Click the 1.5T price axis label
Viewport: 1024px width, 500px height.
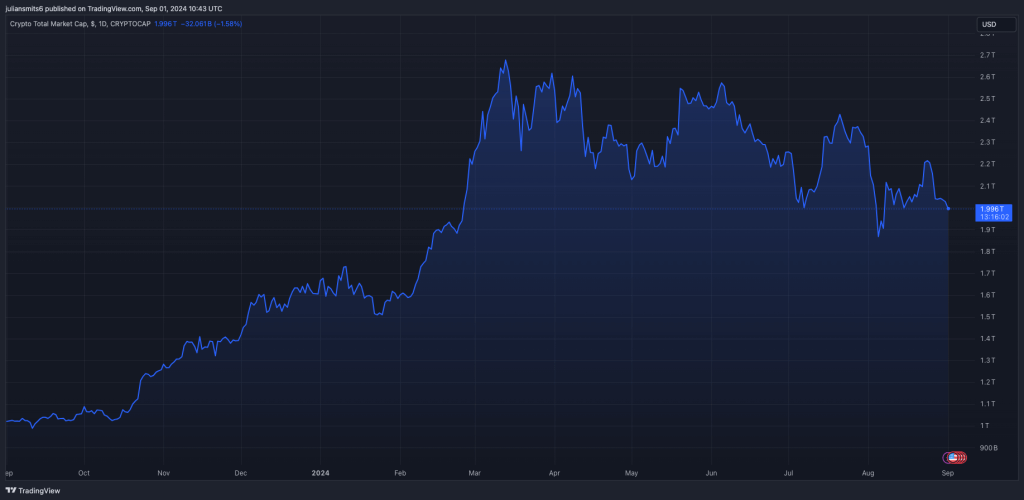click(986, 317)
